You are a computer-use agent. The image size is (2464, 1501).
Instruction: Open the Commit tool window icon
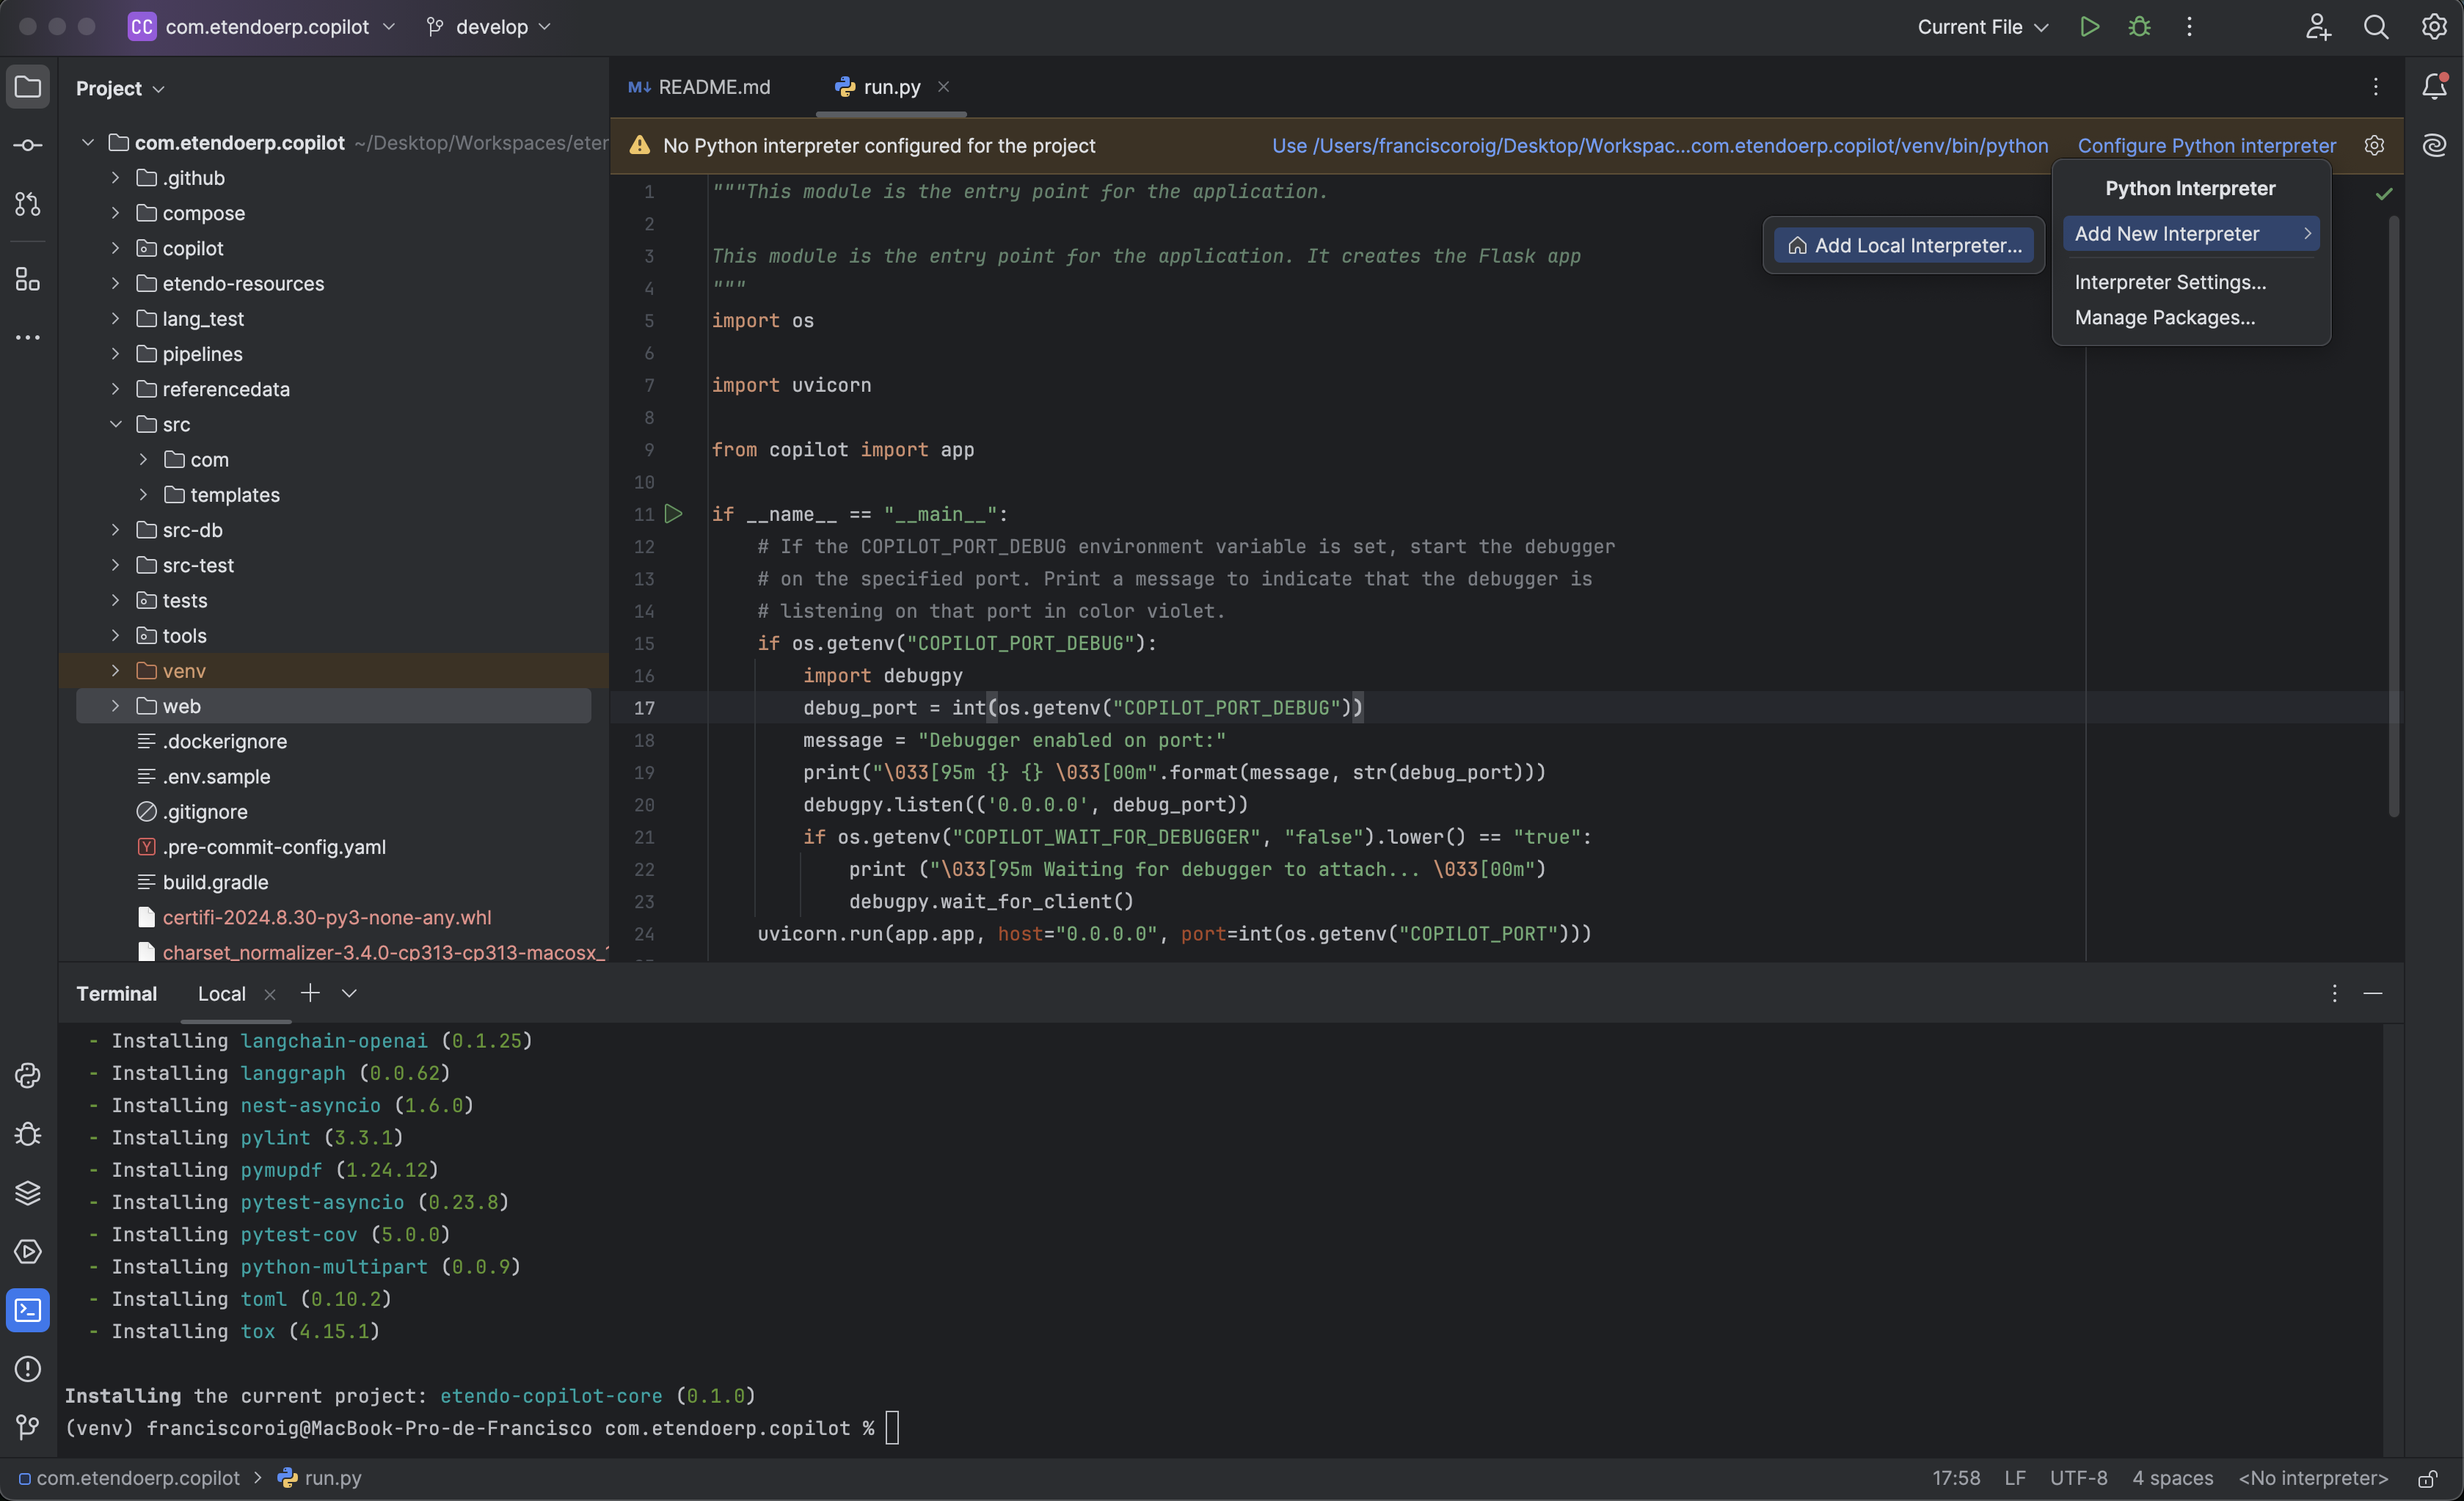[28, 146]
